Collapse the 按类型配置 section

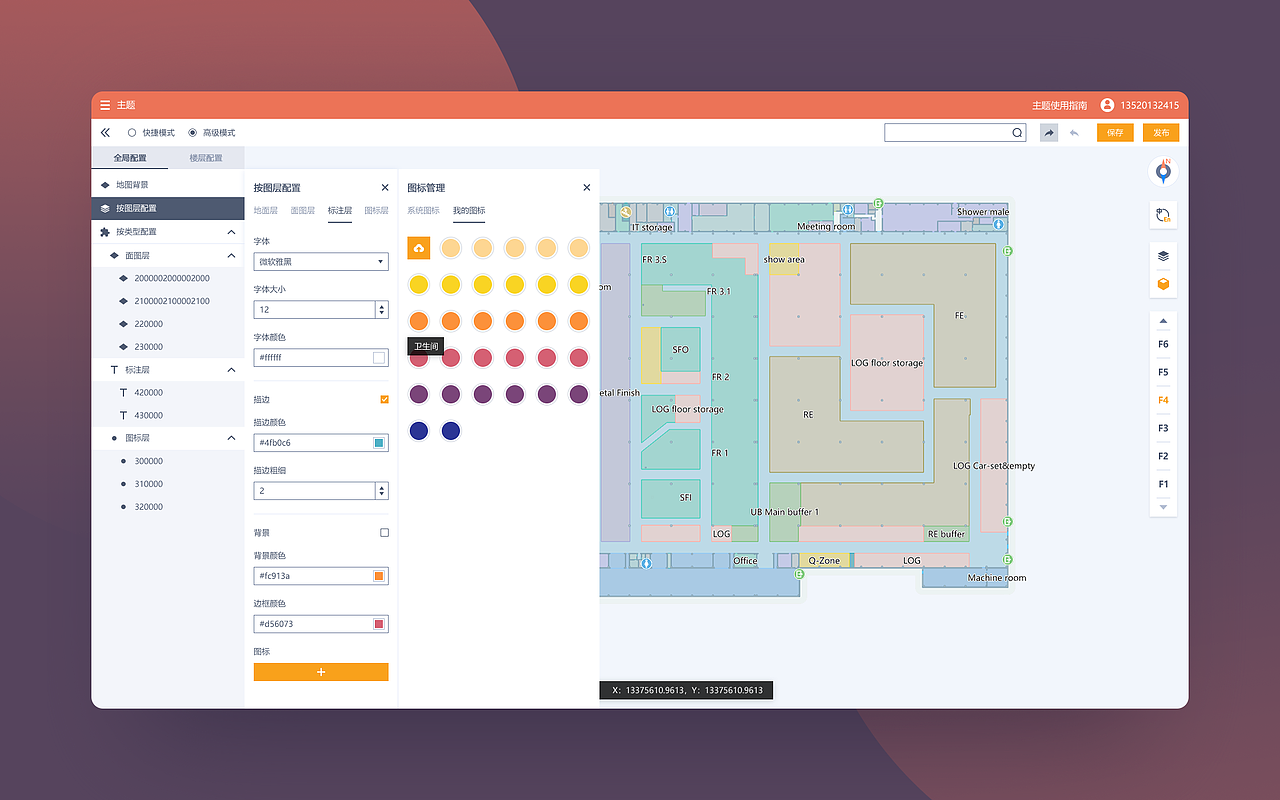231,232
